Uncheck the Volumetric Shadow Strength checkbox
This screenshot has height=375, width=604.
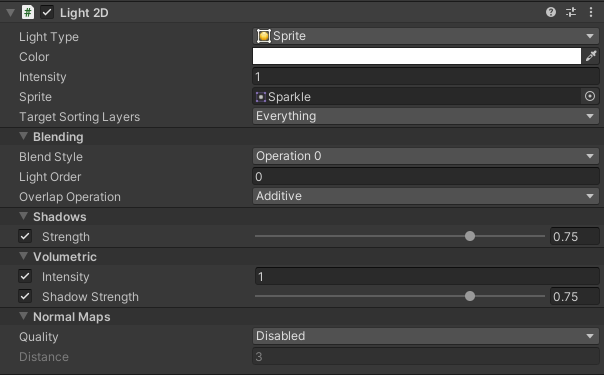pos(25,296)
